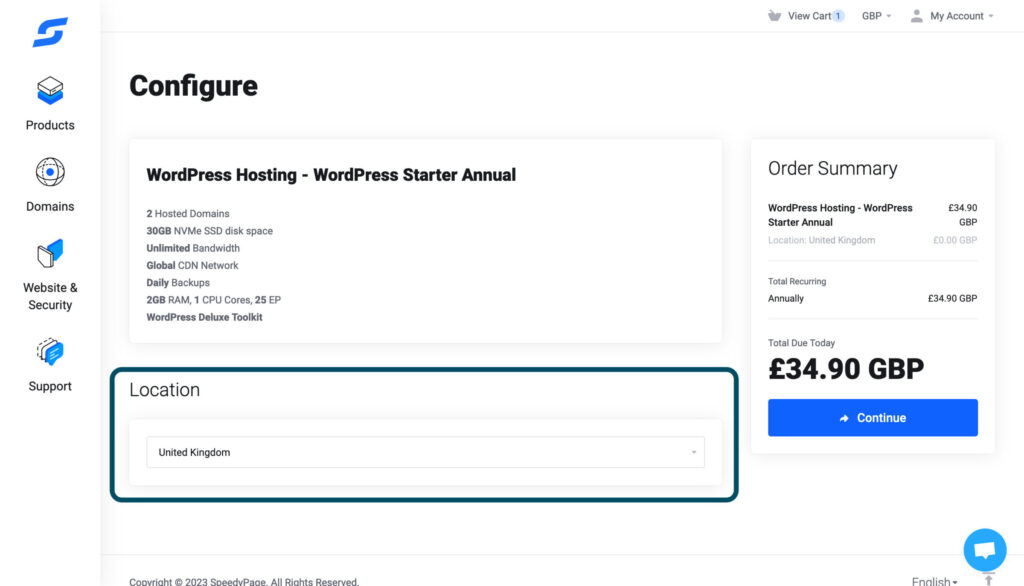Open the View Cart link

coord(809,16)
